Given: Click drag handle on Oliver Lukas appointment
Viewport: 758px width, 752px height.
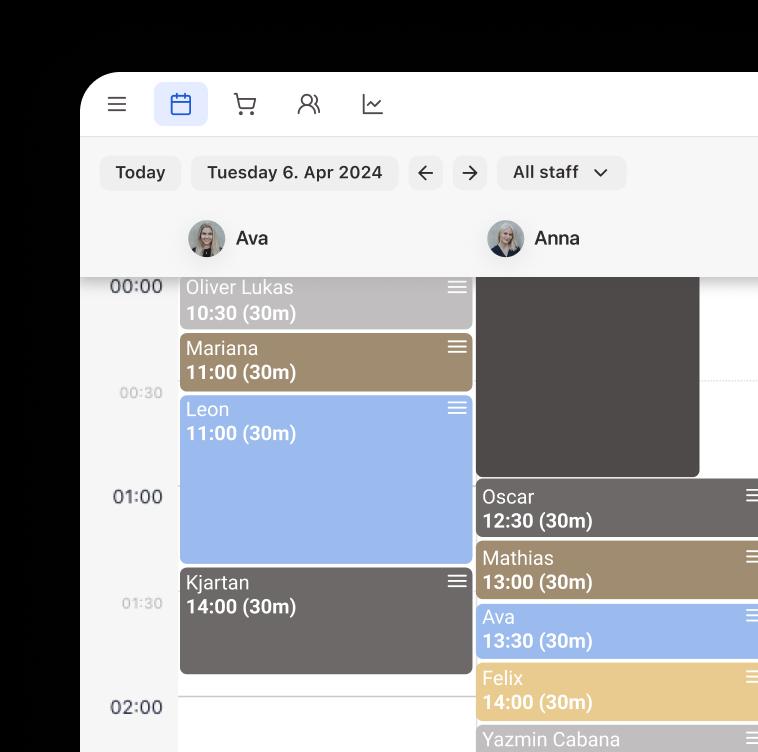Looking at the screenshot, I should tap(457, 287).
